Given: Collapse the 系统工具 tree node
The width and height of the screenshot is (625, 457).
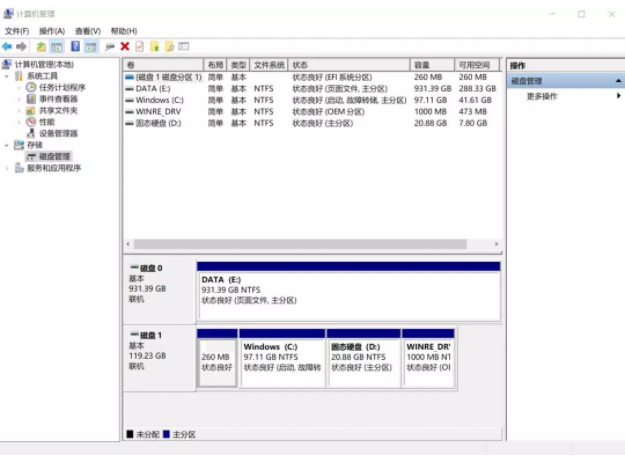Looking at the screenshot, I should (7, 76).
